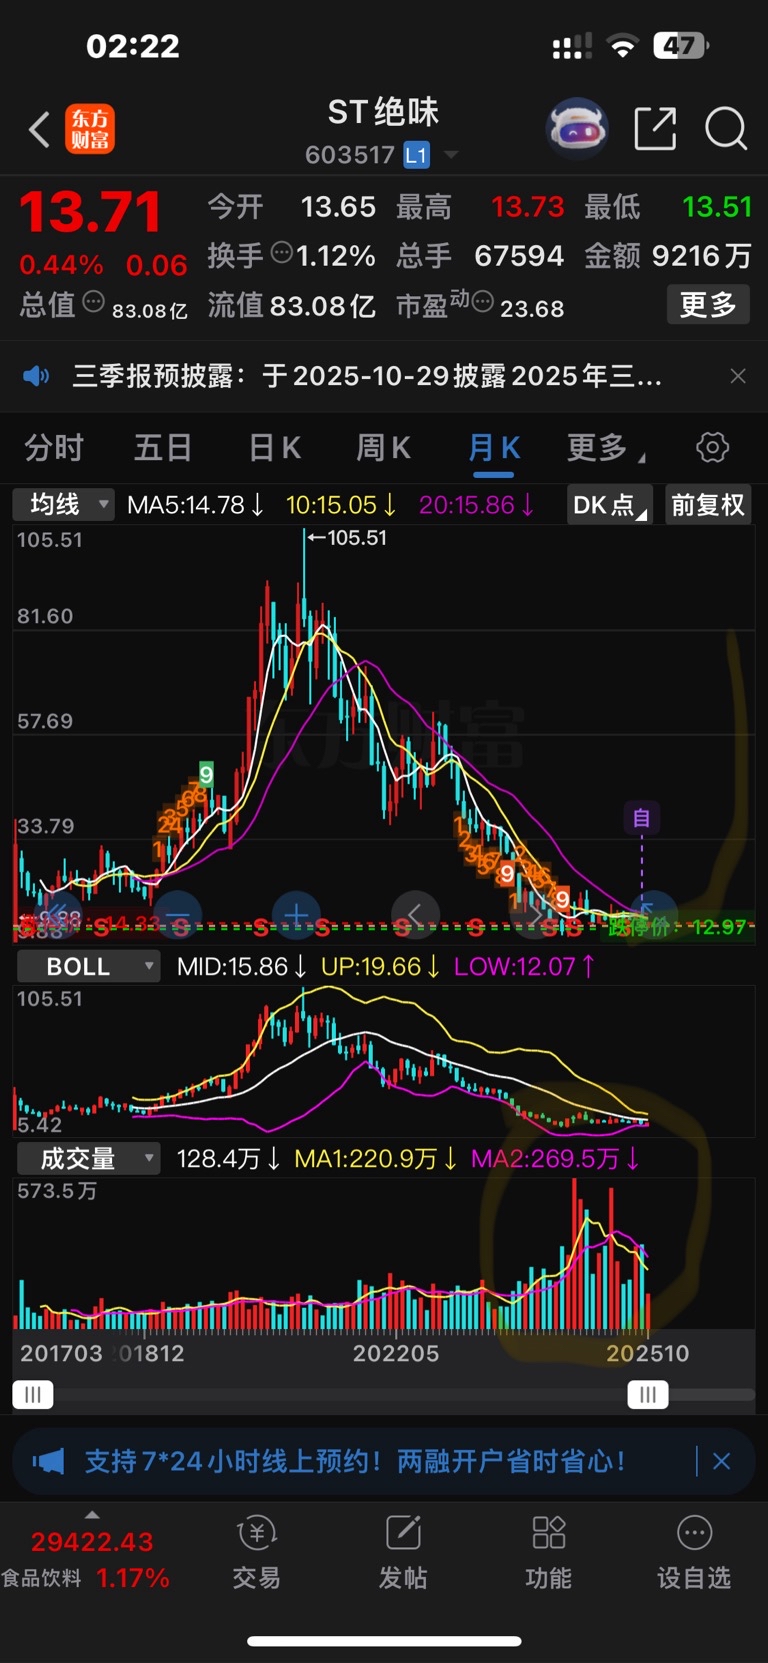Tap the 总值 info circle icon
Viewport: 768px width, 1663px height.
tap(93, 301)
